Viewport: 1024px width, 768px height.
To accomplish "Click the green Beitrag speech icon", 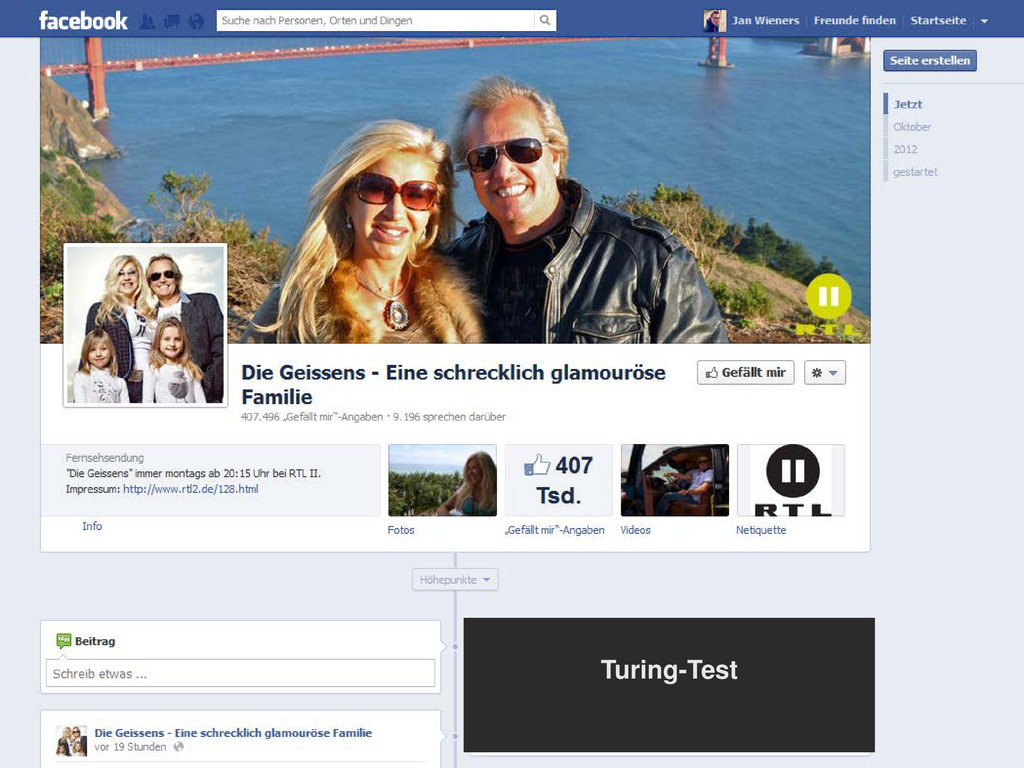I will click(63, 641).
